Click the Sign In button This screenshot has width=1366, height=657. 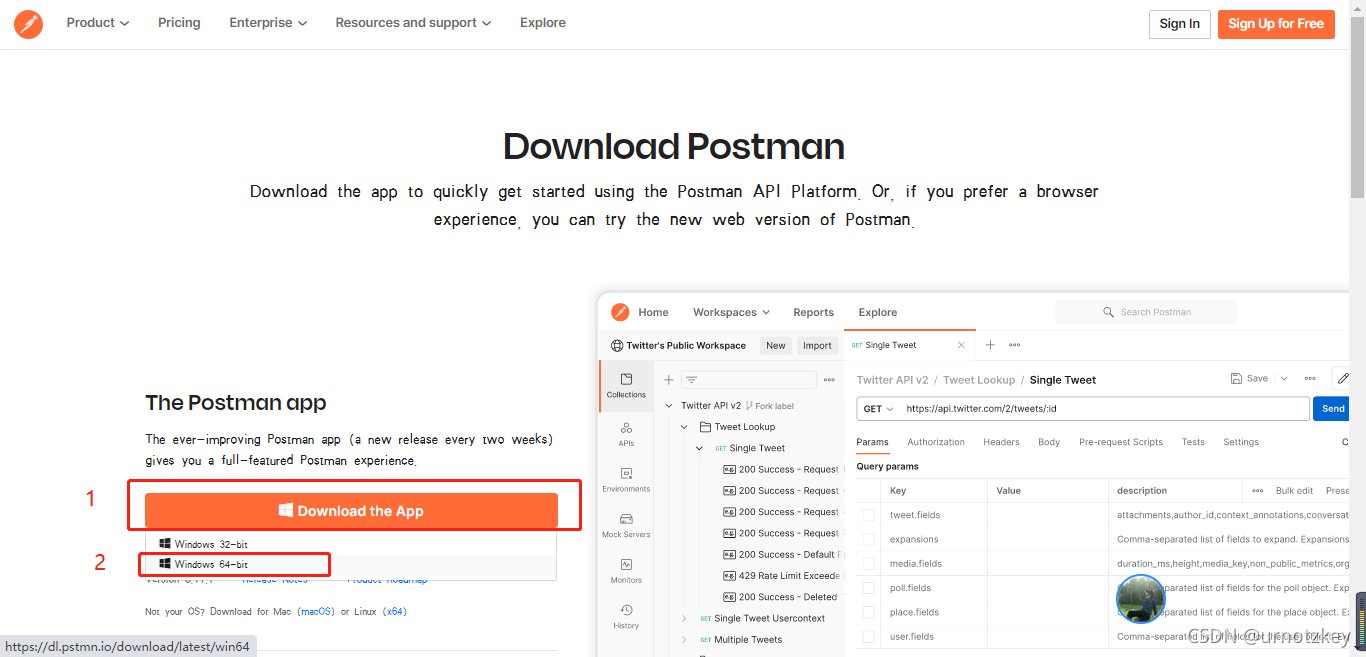coord(1180,24)
